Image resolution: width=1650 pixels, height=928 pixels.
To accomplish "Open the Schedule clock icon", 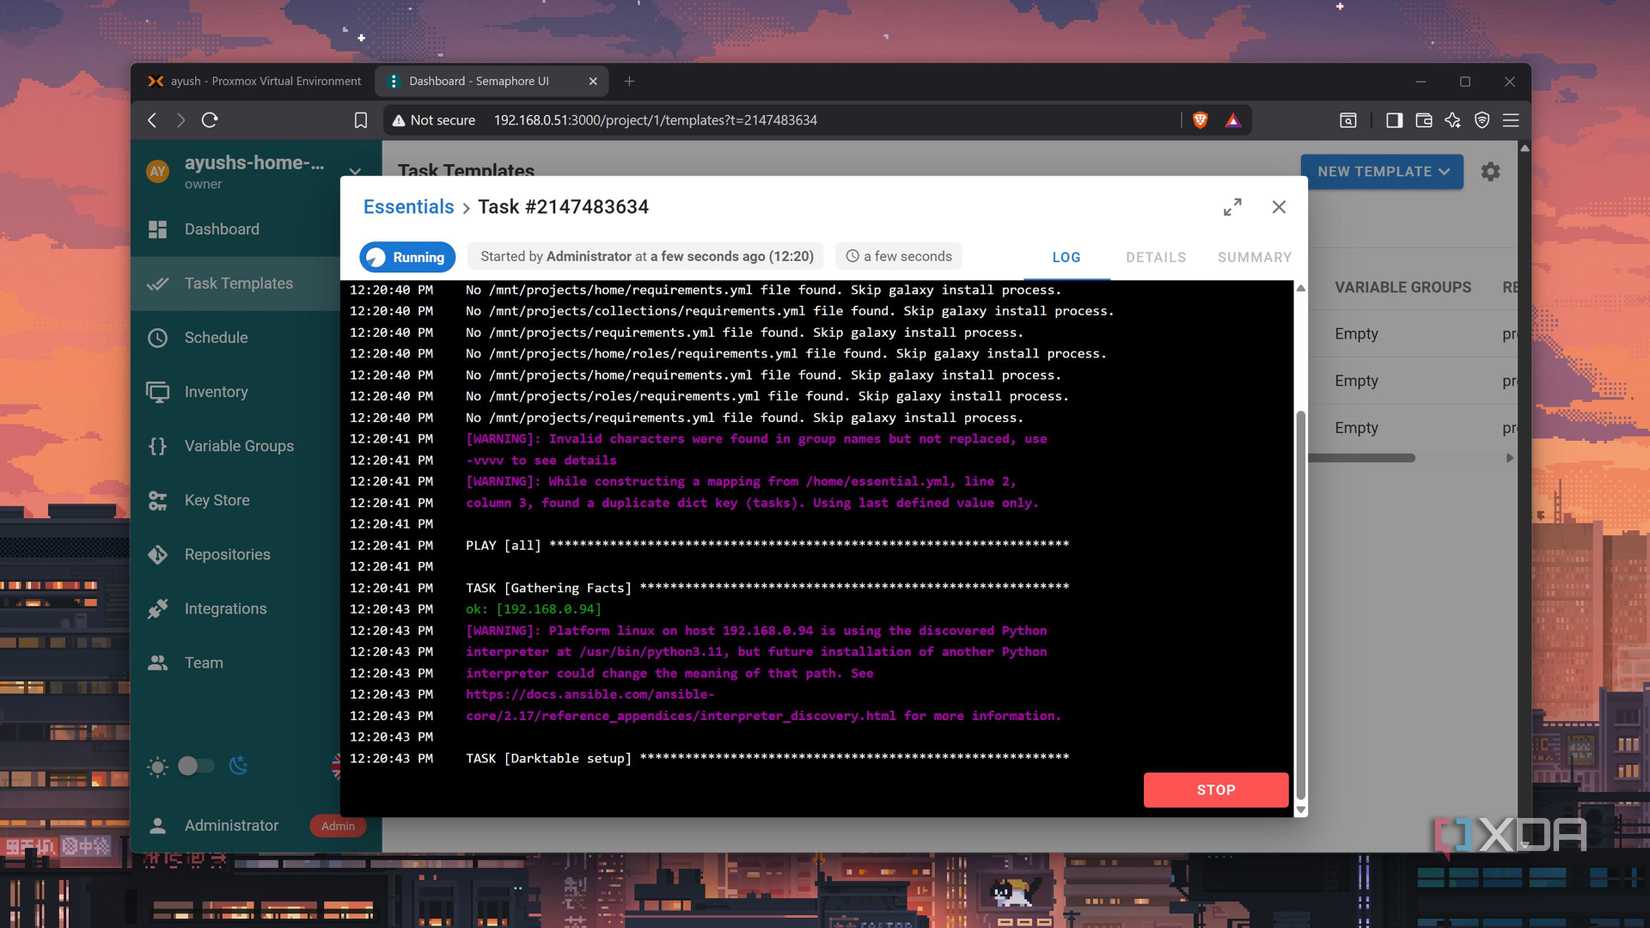I will click(x=158, y=338).
